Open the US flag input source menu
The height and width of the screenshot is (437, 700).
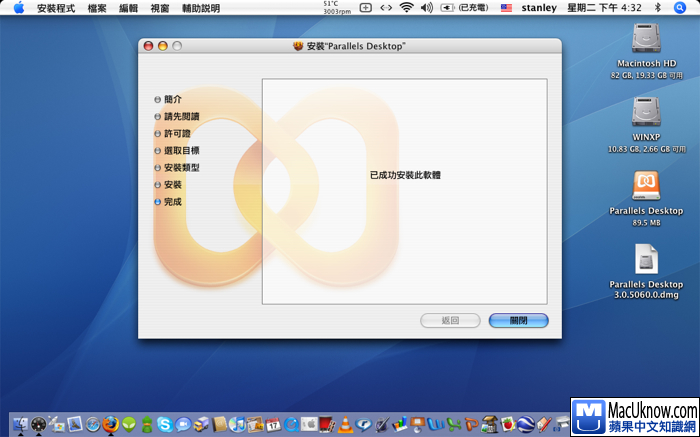[506, 7]
